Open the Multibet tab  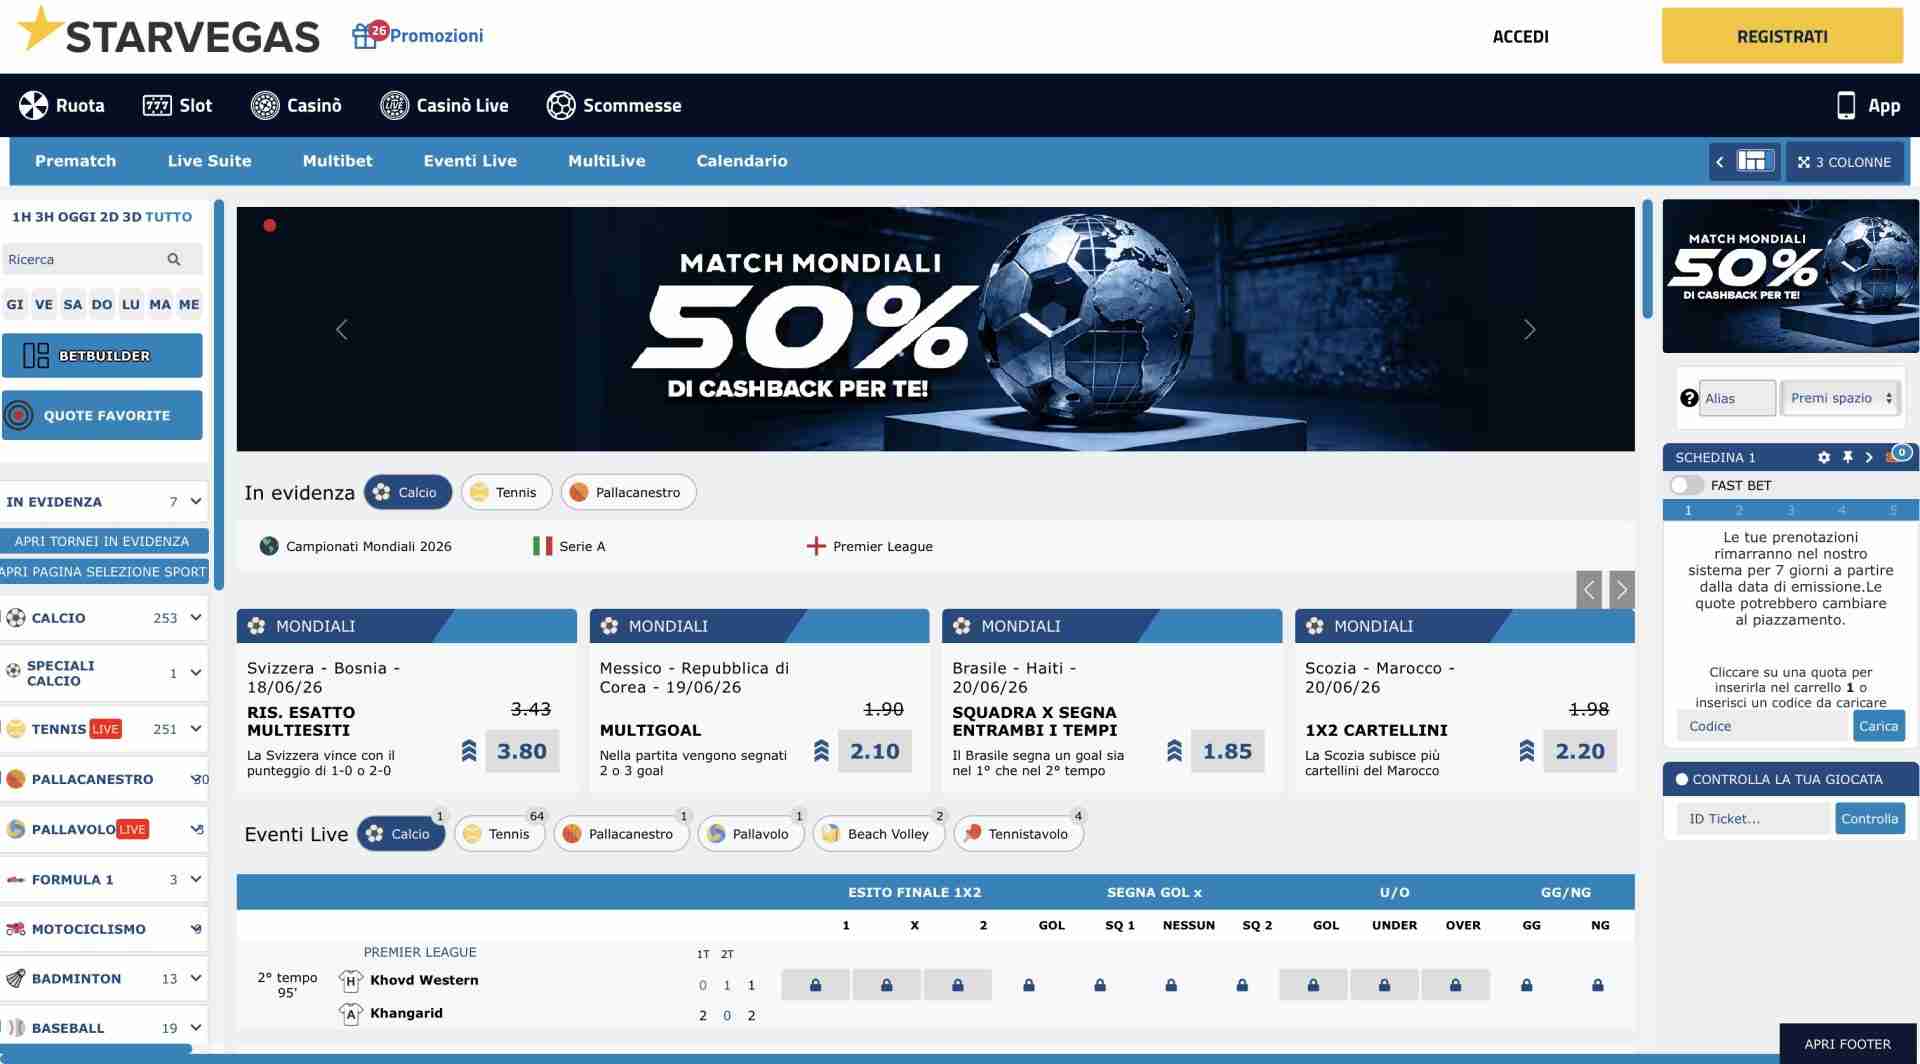[x=337, y=161]
